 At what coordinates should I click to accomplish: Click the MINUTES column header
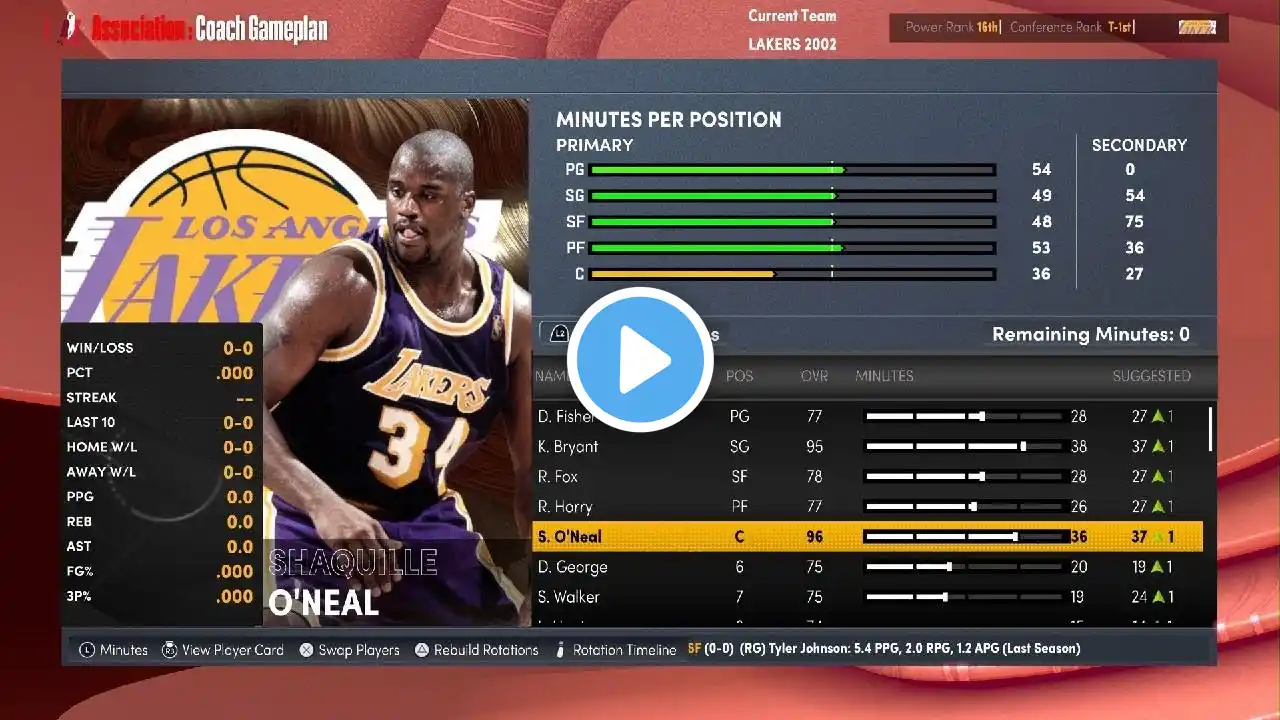pos(885,376)
